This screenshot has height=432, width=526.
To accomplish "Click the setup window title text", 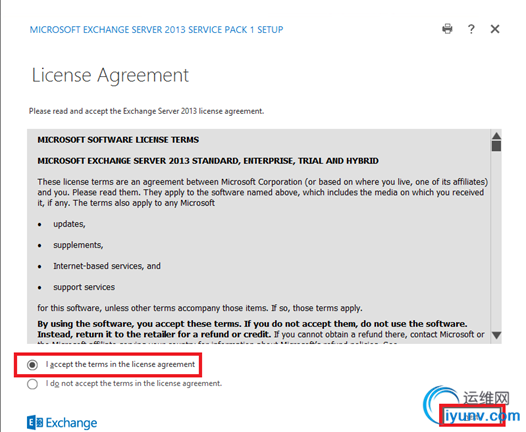I will (156, 30).
